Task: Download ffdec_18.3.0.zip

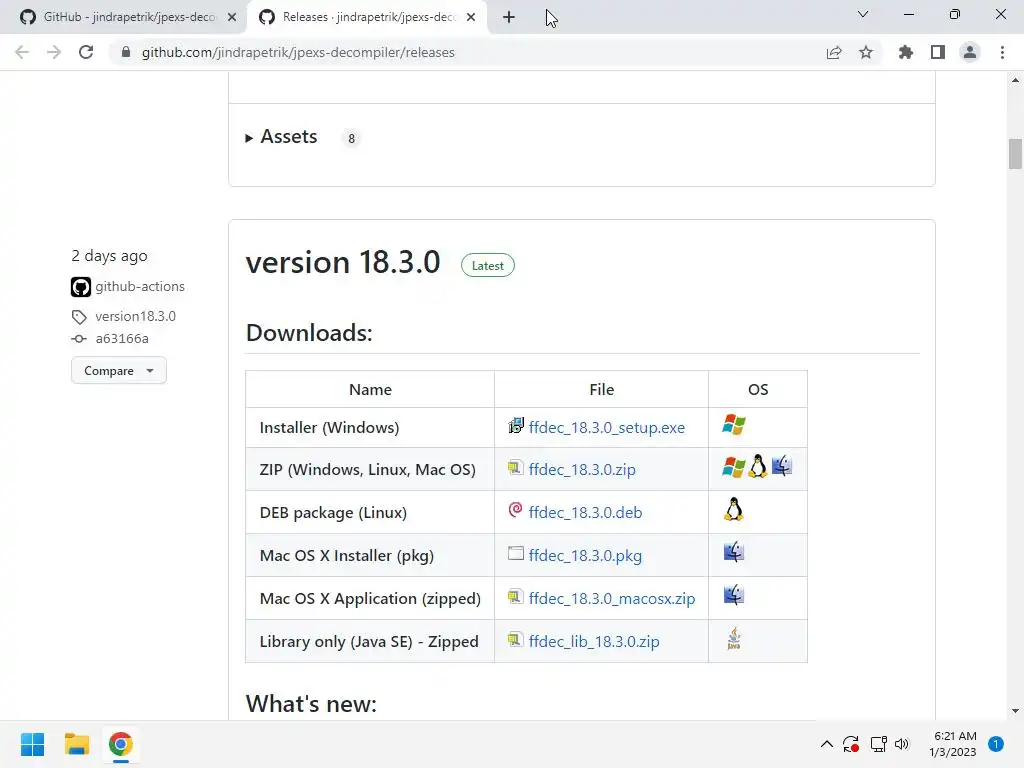Action: pos(582,470)
